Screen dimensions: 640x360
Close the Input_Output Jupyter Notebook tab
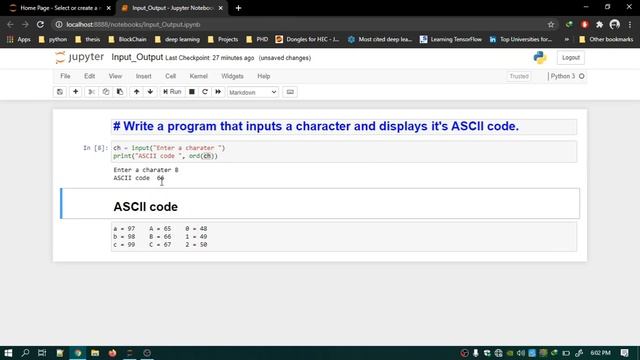pyautogui.click(x=221, y=8)
